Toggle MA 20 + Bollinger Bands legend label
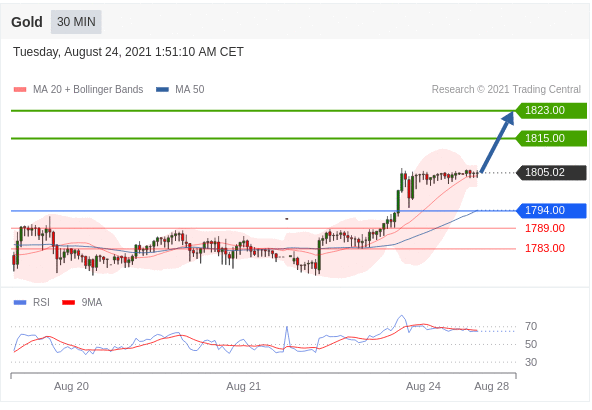The image size is (592, 410). [x=88, y=89]
